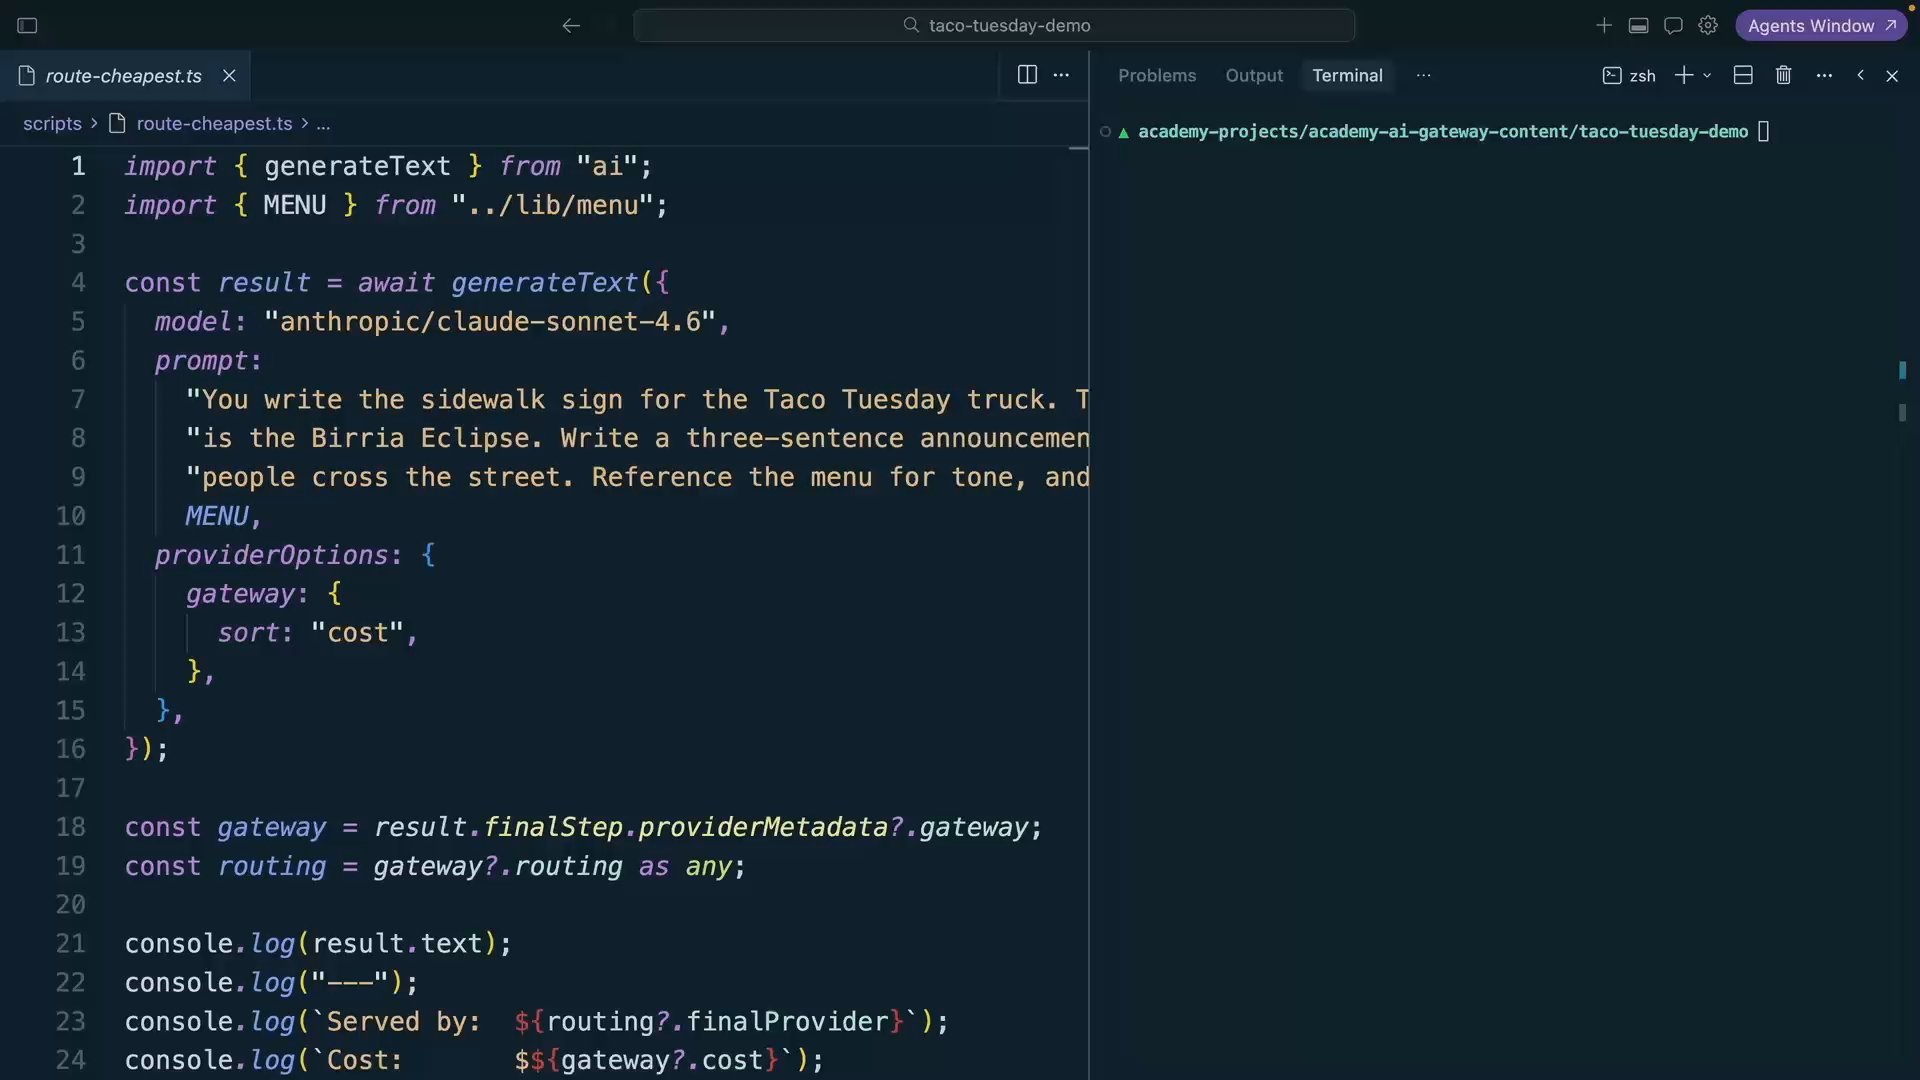The width and height of the screenshot is (1920, 1080).
Task: Open the Agents Window button
Action: pos(1821,26)
